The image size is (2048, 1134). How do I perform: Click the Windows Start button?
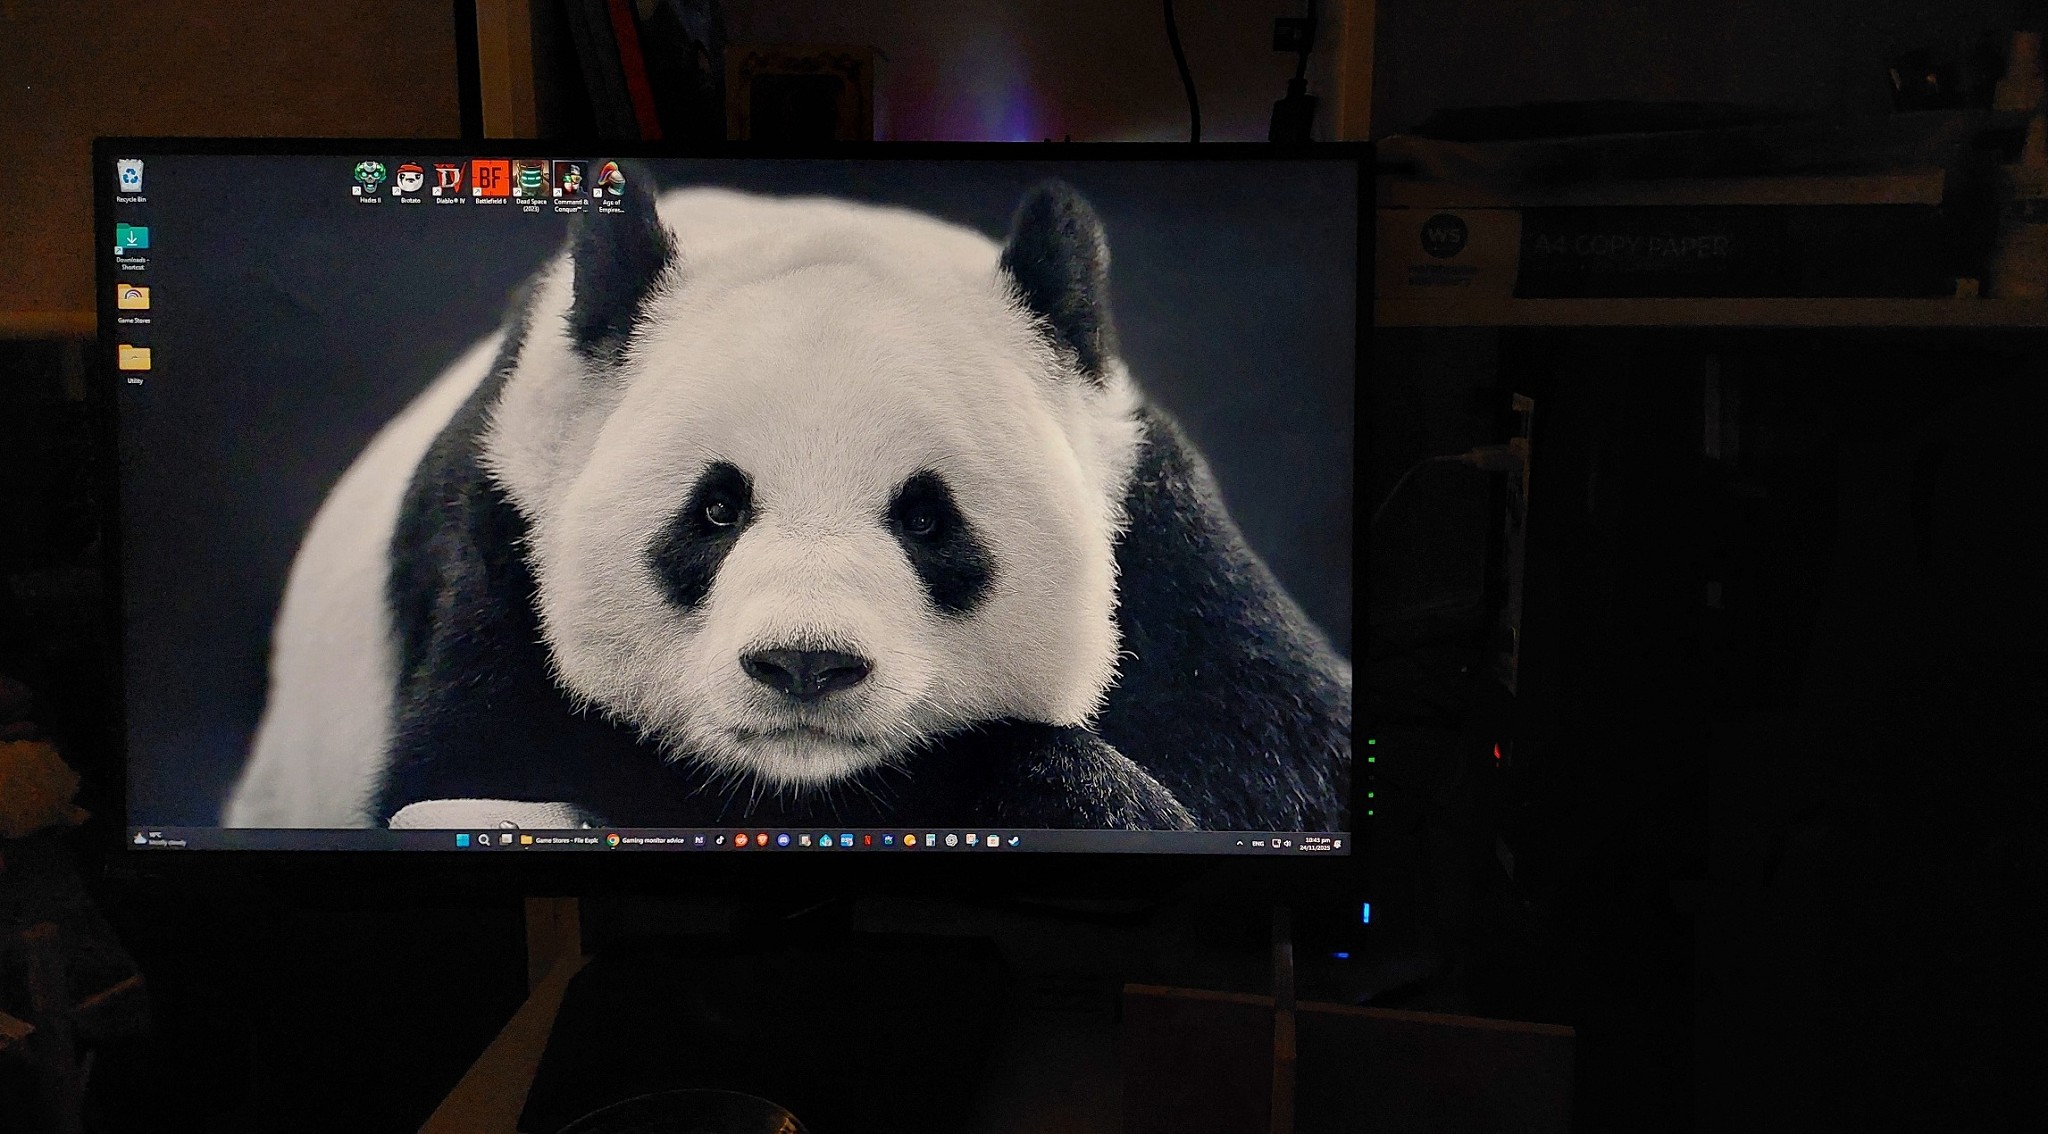click(462, 840)
